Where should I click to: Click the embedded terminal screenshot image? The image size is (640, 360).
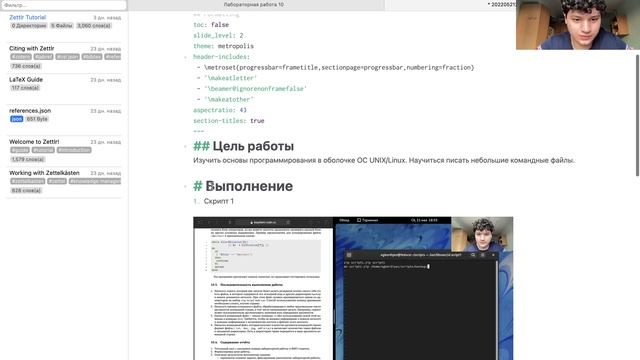pos(353,288)
